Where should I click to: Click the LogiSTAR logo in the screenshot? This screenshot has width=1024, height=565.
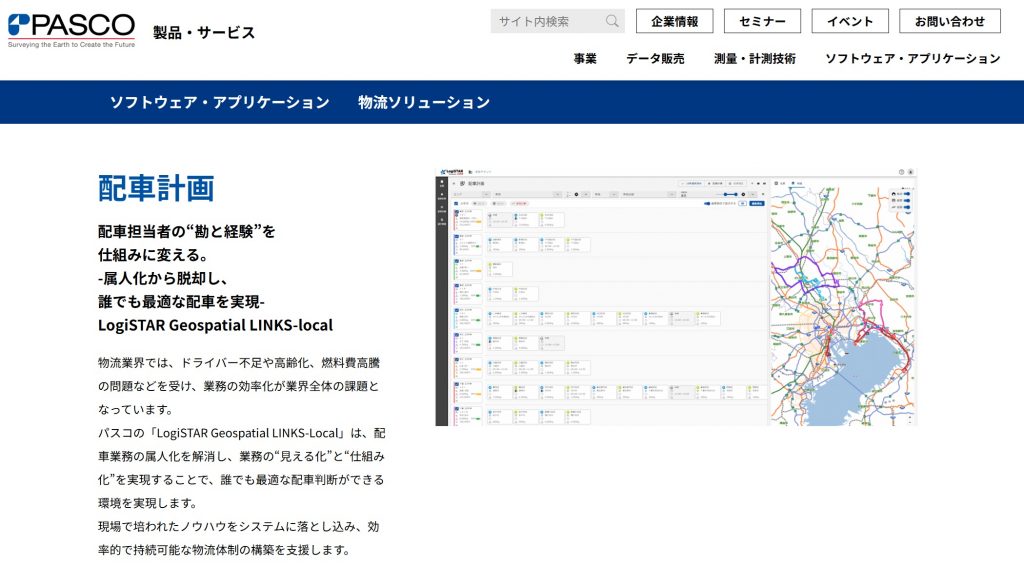click(x=456, y=172)
